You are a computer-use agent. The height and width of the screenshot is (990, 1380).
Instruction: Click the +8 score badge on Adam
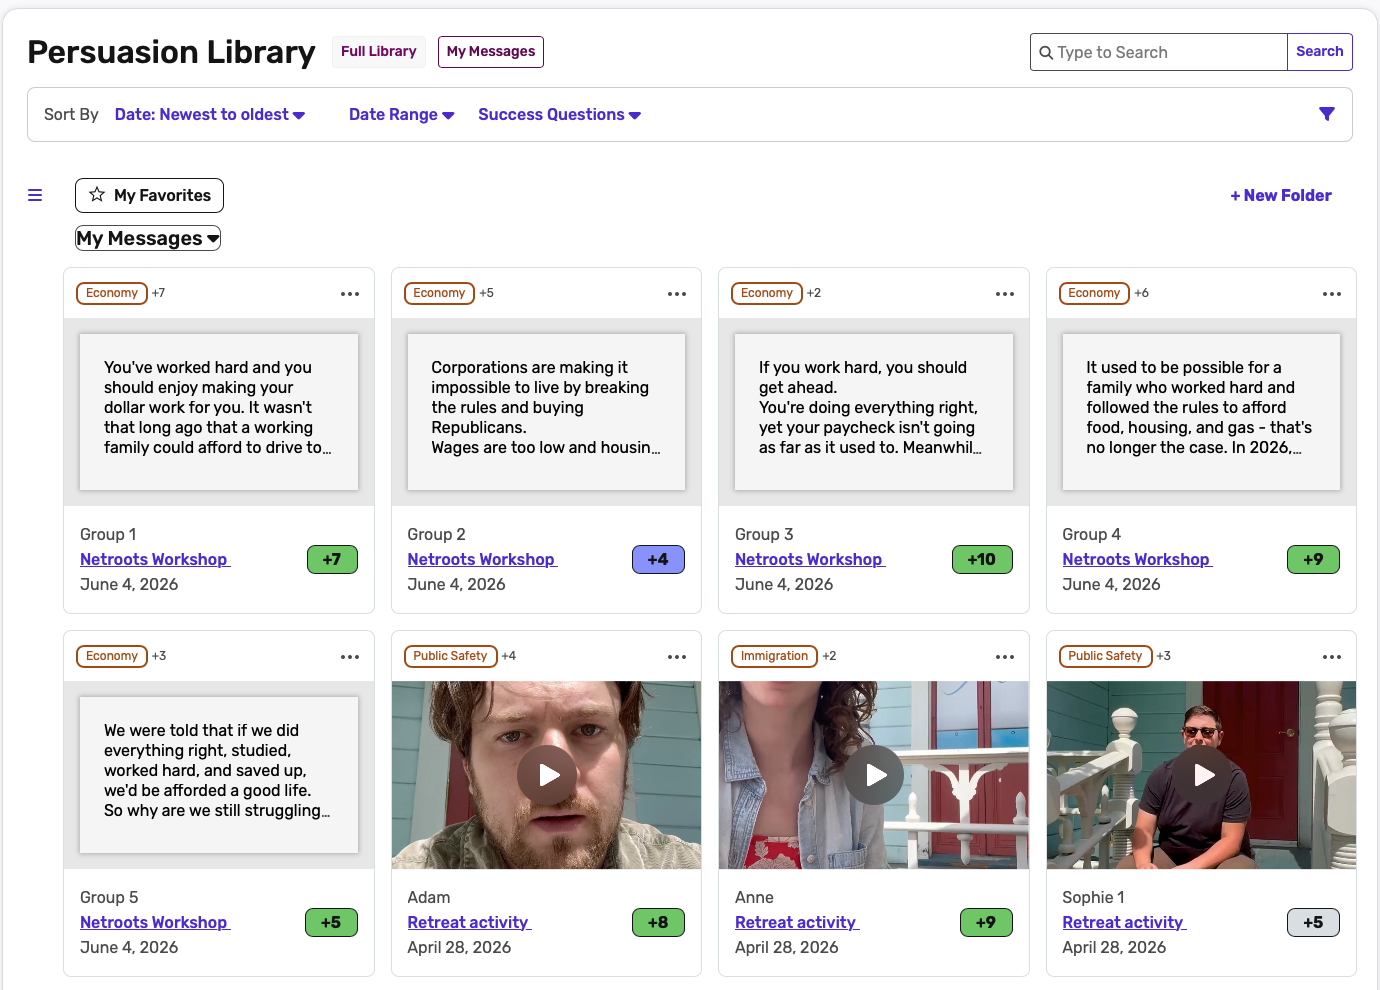pyautogui.click(x=658, y=923)
